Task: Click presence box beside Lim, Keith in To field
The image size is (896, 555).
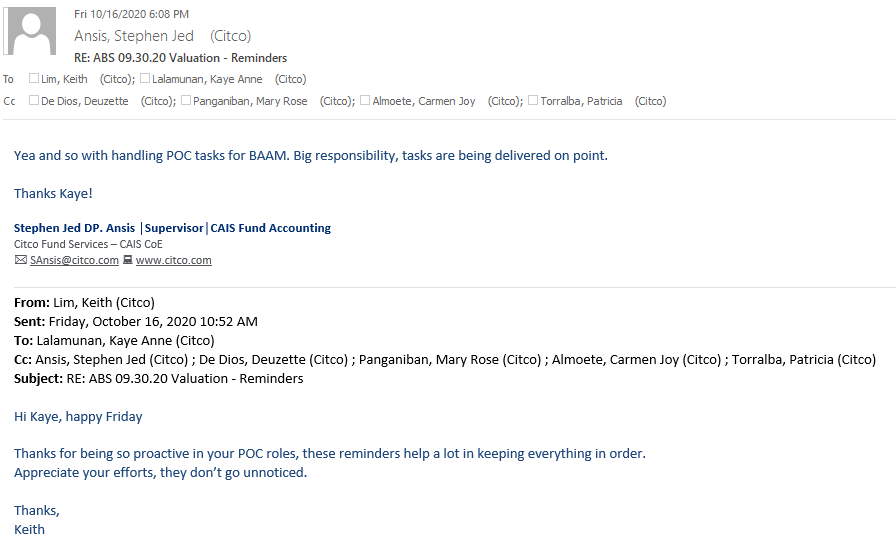Action: point(34,78)
